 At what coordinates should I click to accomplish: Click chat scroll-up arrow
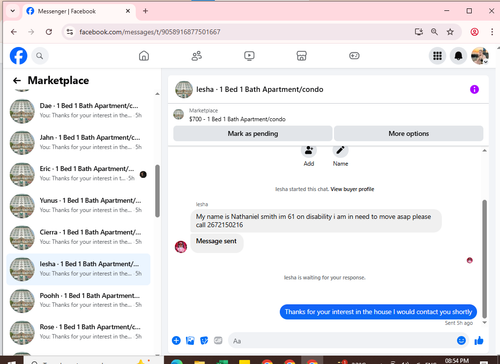tap(484, 151)
